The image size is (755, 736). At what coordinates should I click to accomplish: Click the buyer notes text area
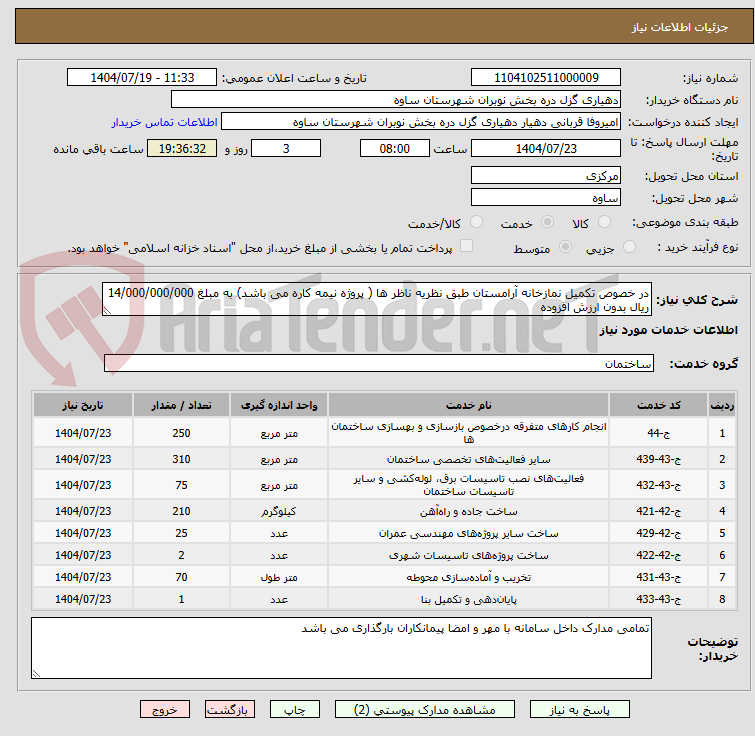point(341,649)
